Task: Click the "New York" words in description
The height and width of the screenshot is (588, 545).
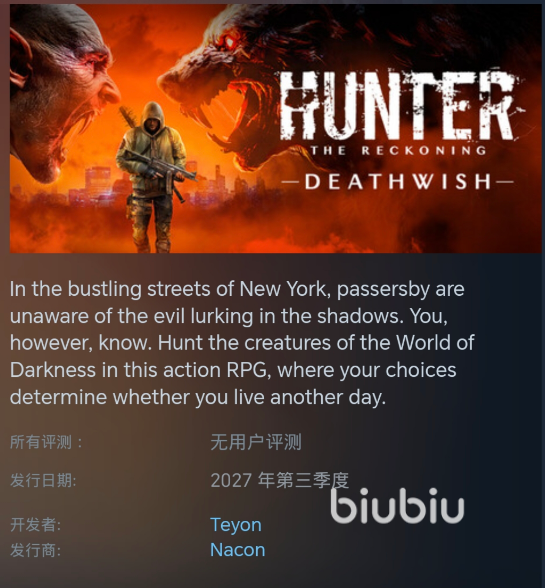Action: click(x=282, y=289)
